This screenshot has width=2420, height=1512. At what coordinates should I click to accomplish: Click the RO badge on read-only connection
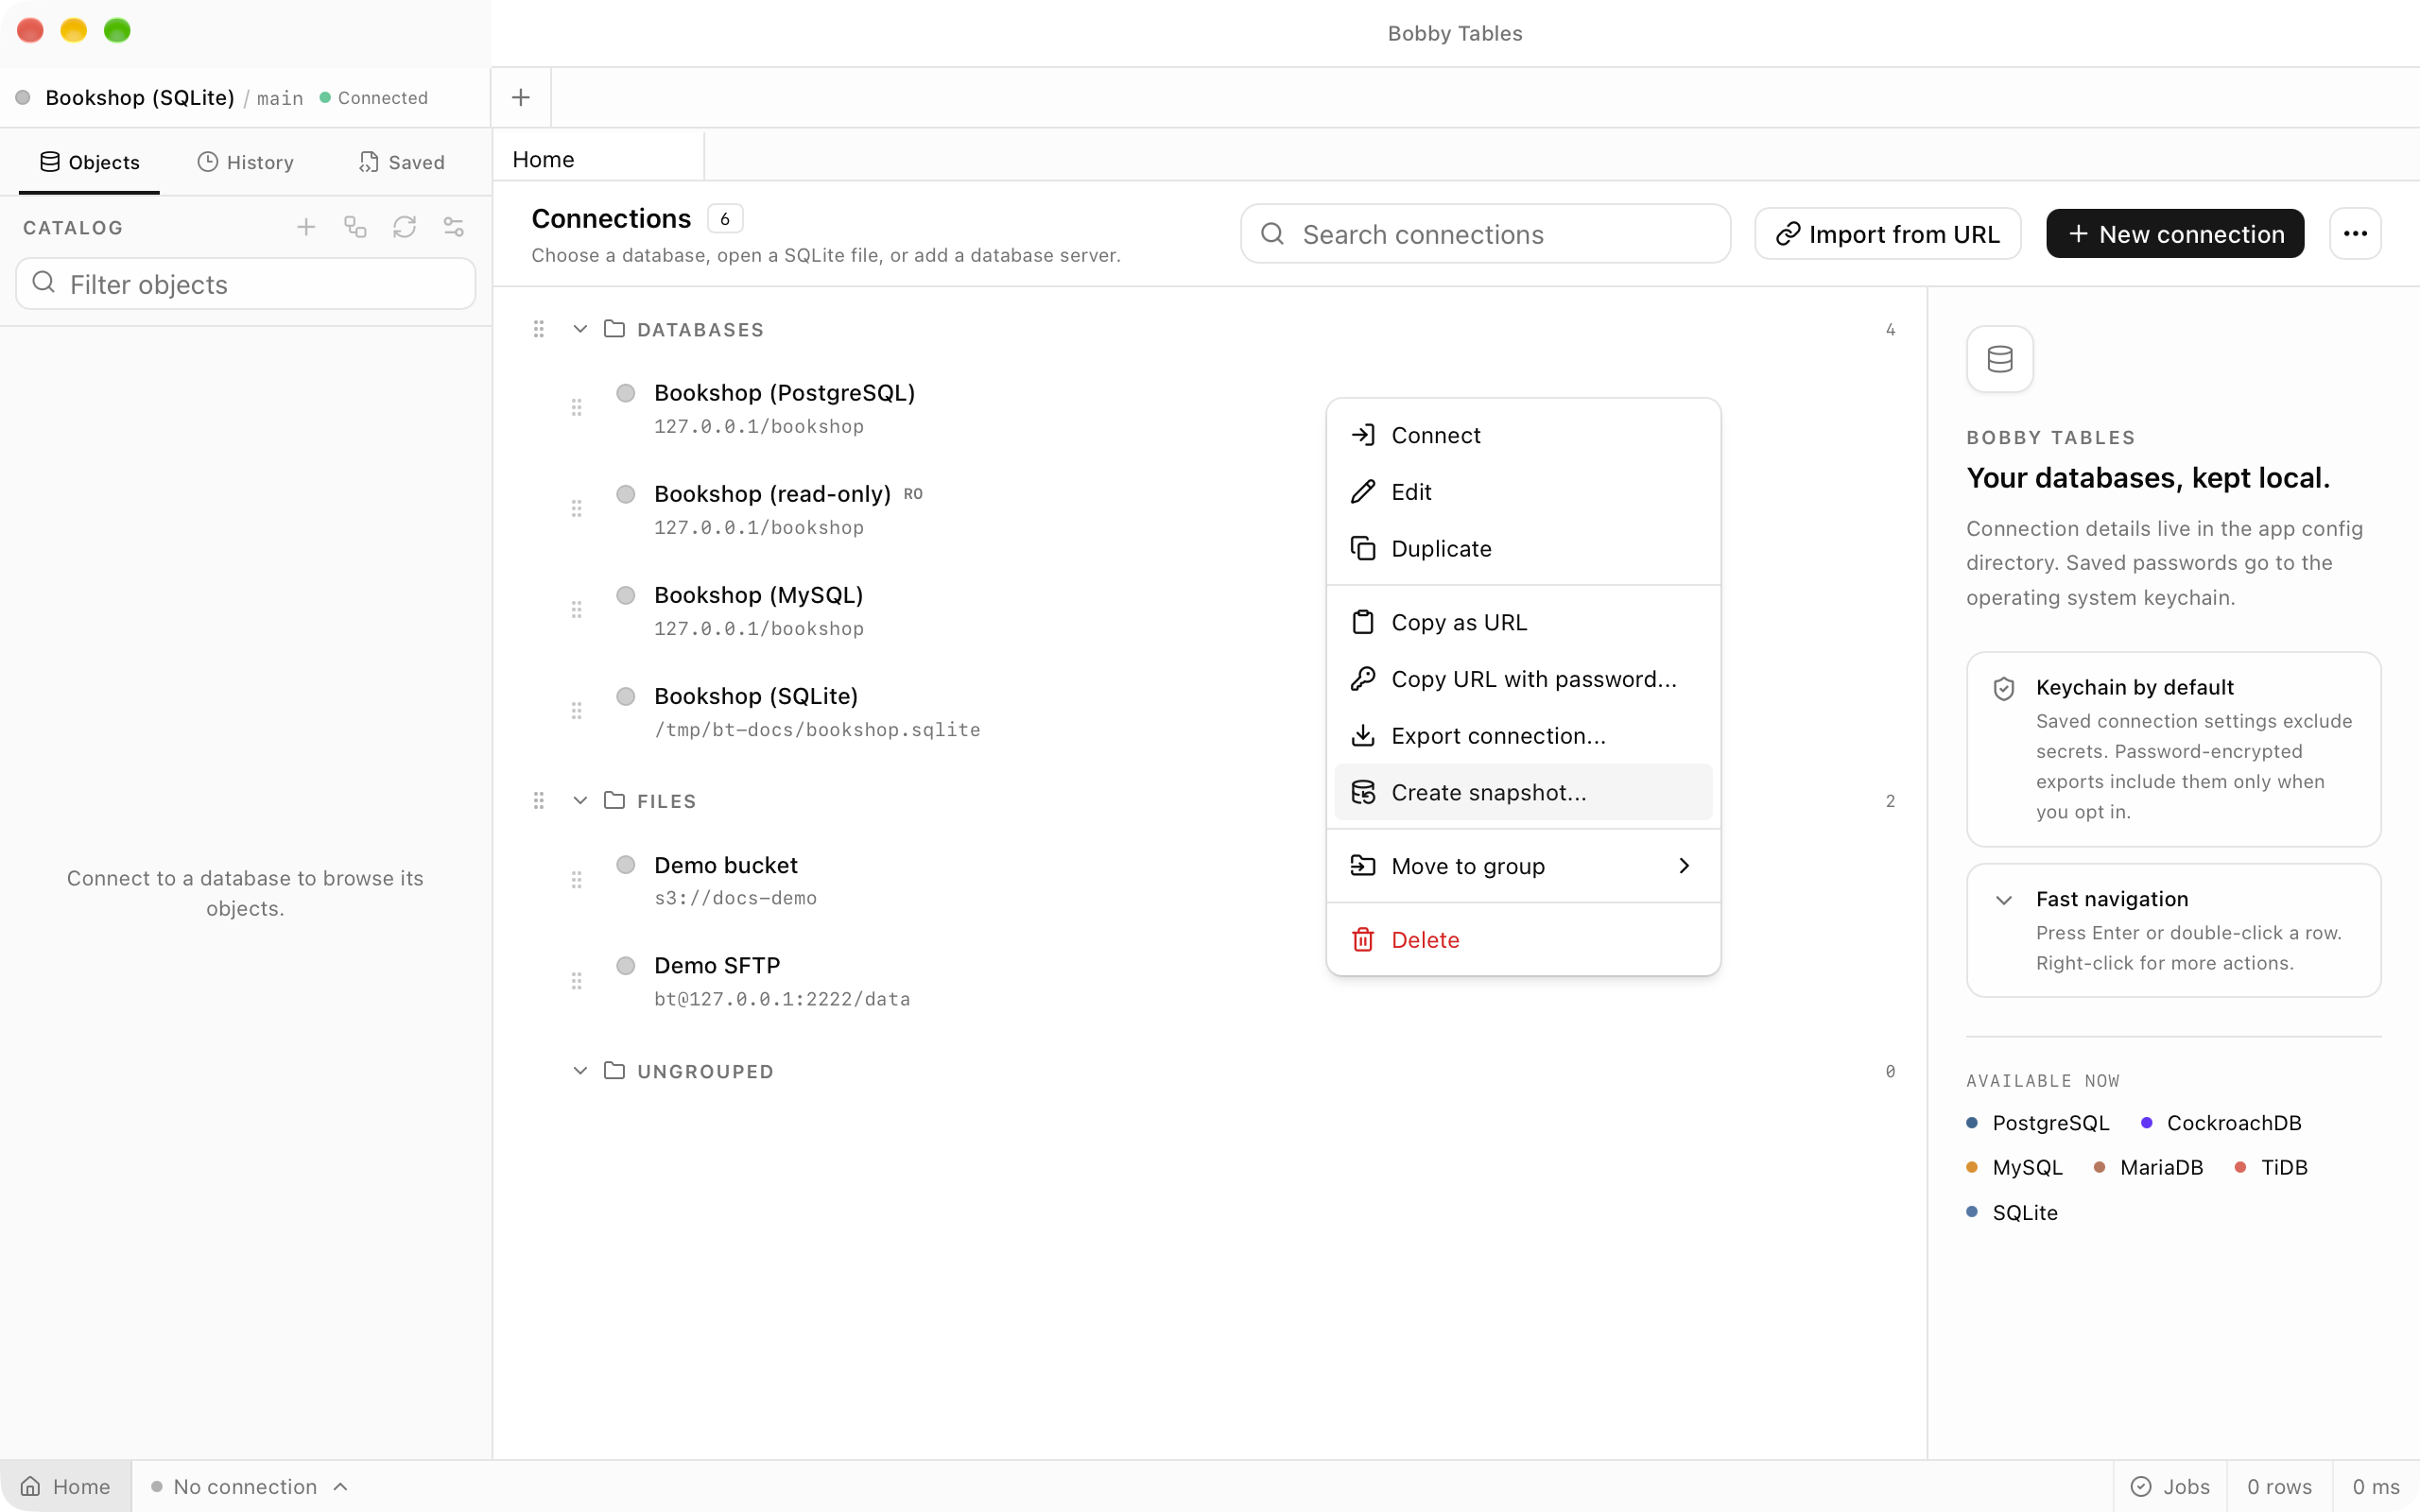[x=913, y=494]
